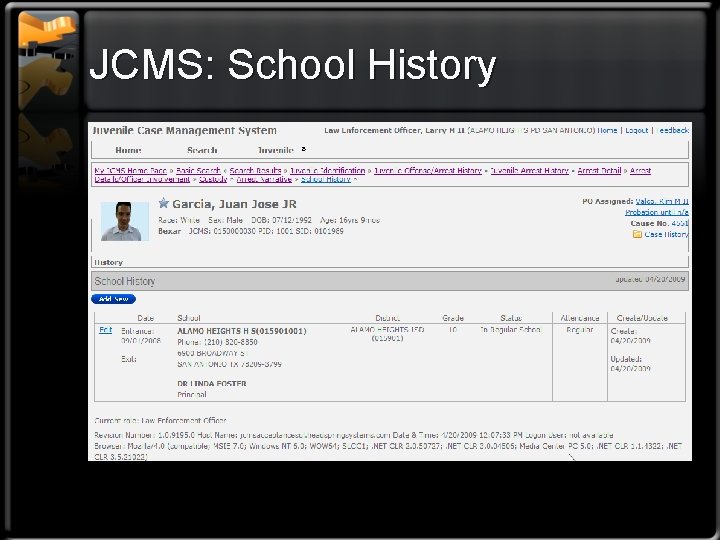Screen dimensions: 720x540
Task: Click the Create/Update column header
Action: pyautogui.click(x=642, y=318)
